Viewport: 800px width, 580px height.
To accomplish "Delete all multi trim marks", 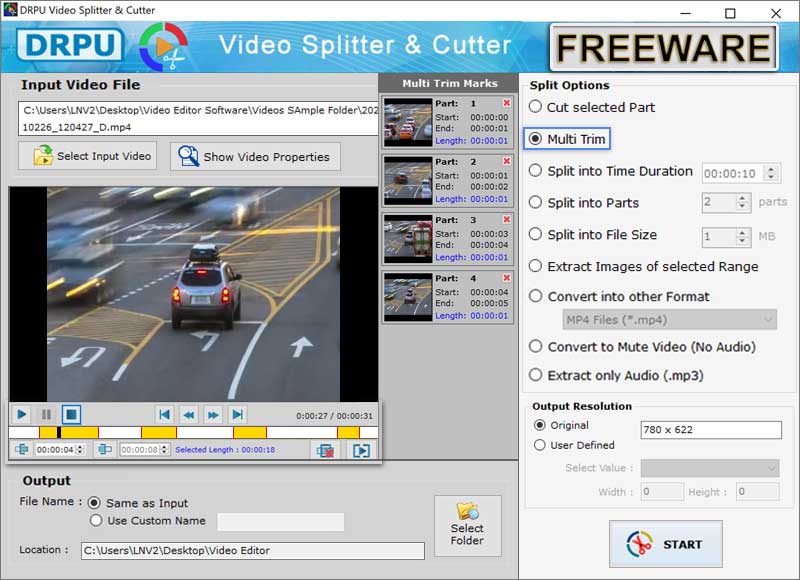I will [x=324, y=449].
